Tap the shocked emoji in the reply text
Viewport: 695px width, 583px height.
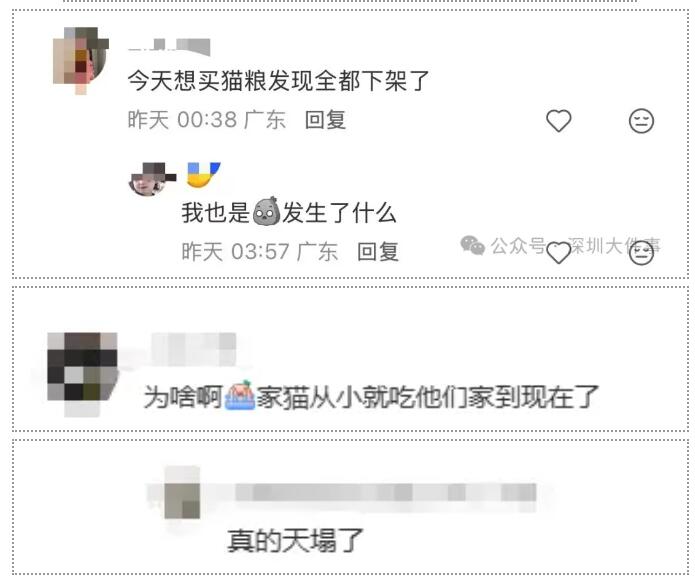tap(266, 211)
